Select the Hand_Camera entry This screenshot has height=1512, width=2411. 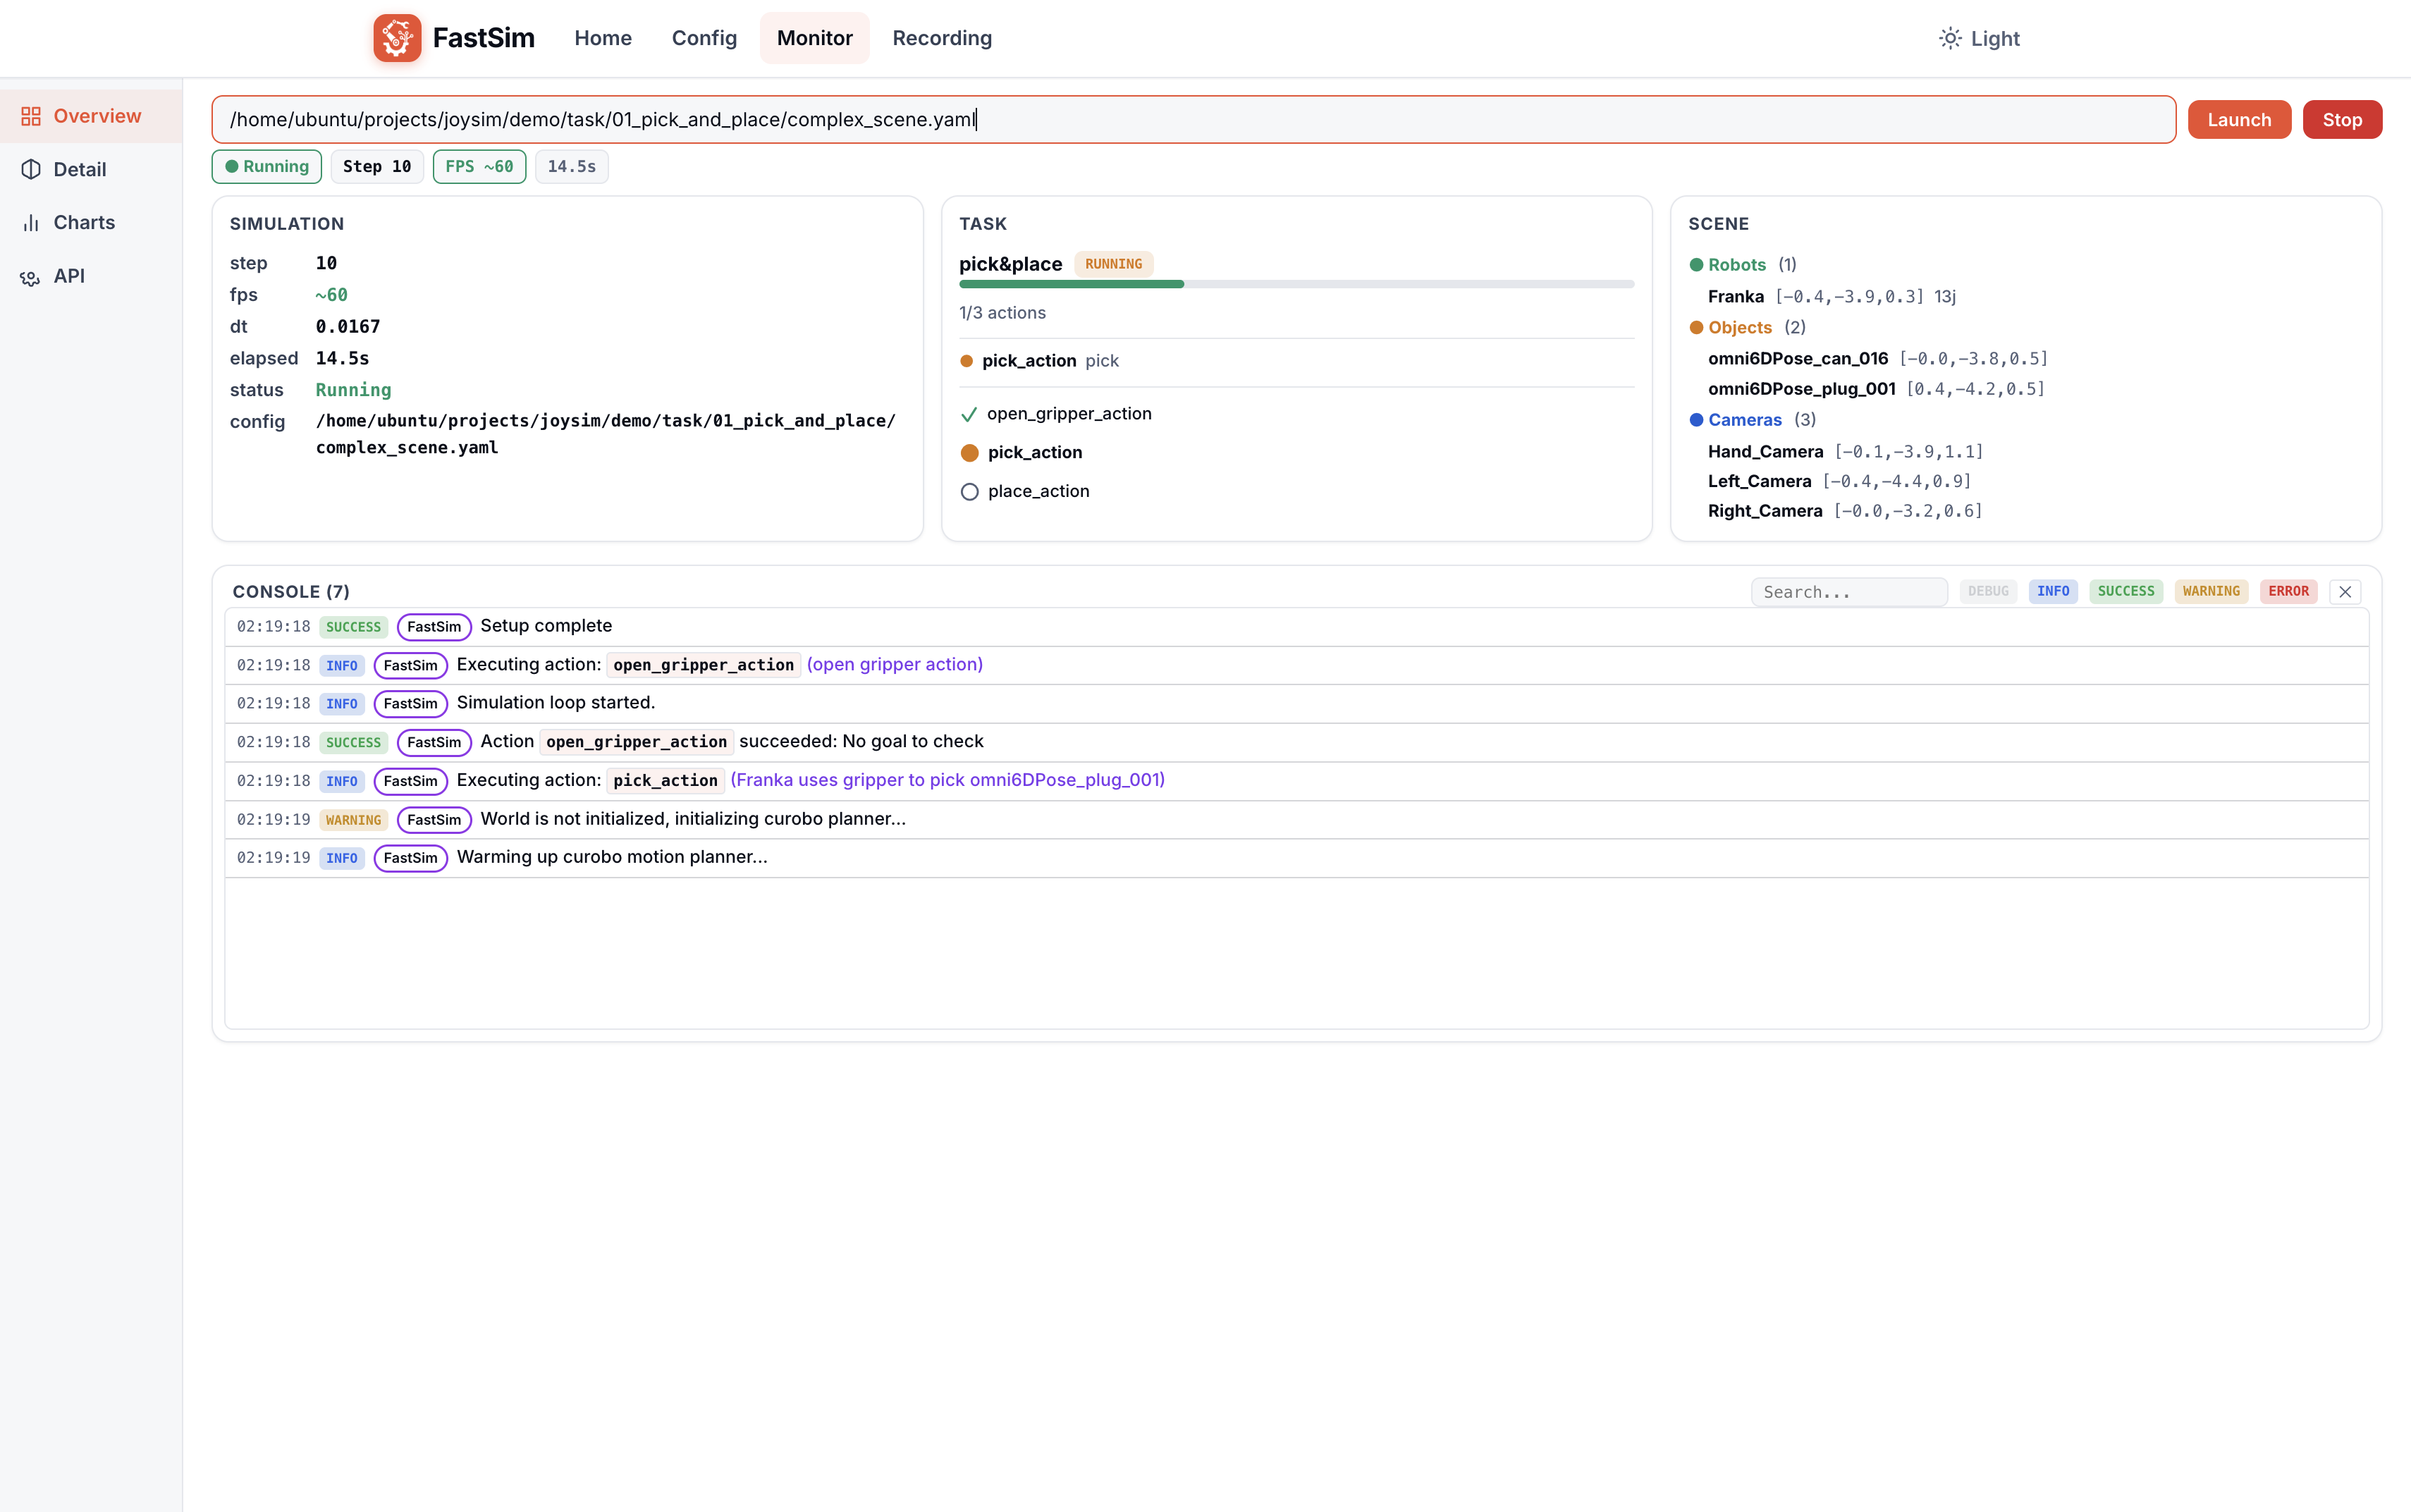[x=1845, y=451]
